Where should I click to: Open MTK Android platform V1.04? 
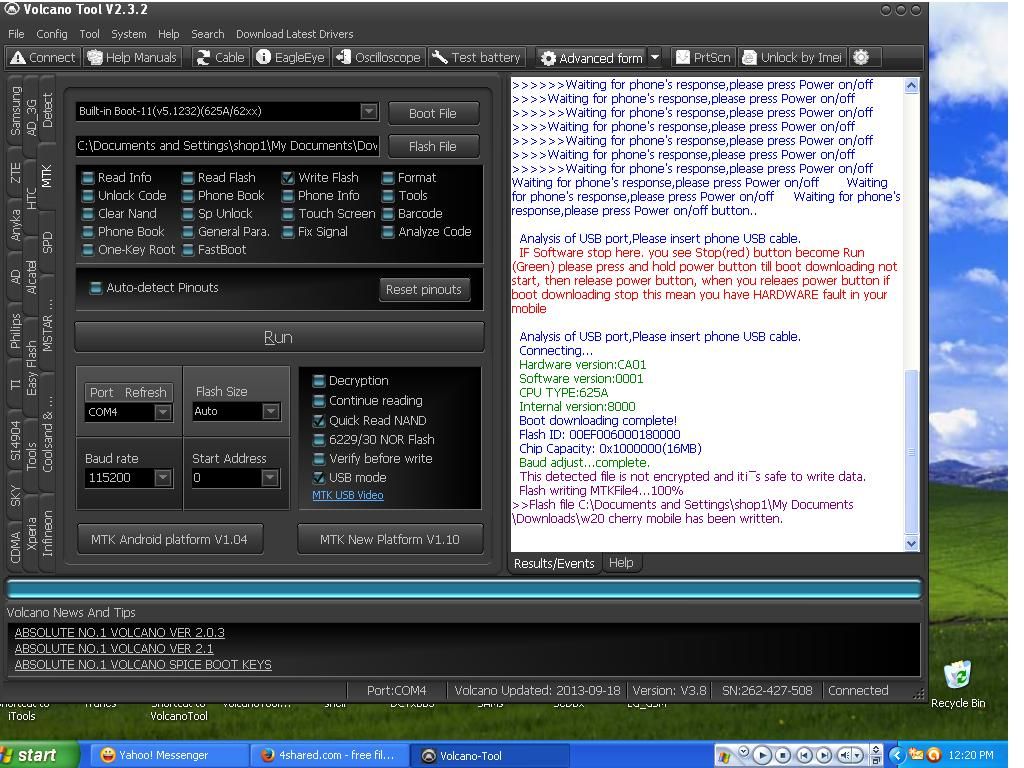pyautogui.click(x=169, y=539)
